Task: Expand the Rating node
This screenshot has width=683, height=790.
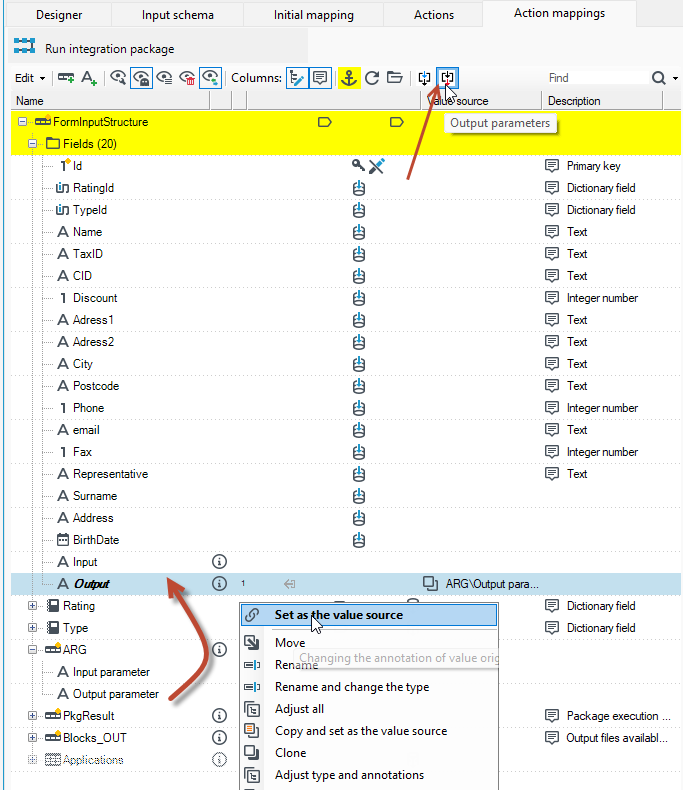Action: coord(32,606)
